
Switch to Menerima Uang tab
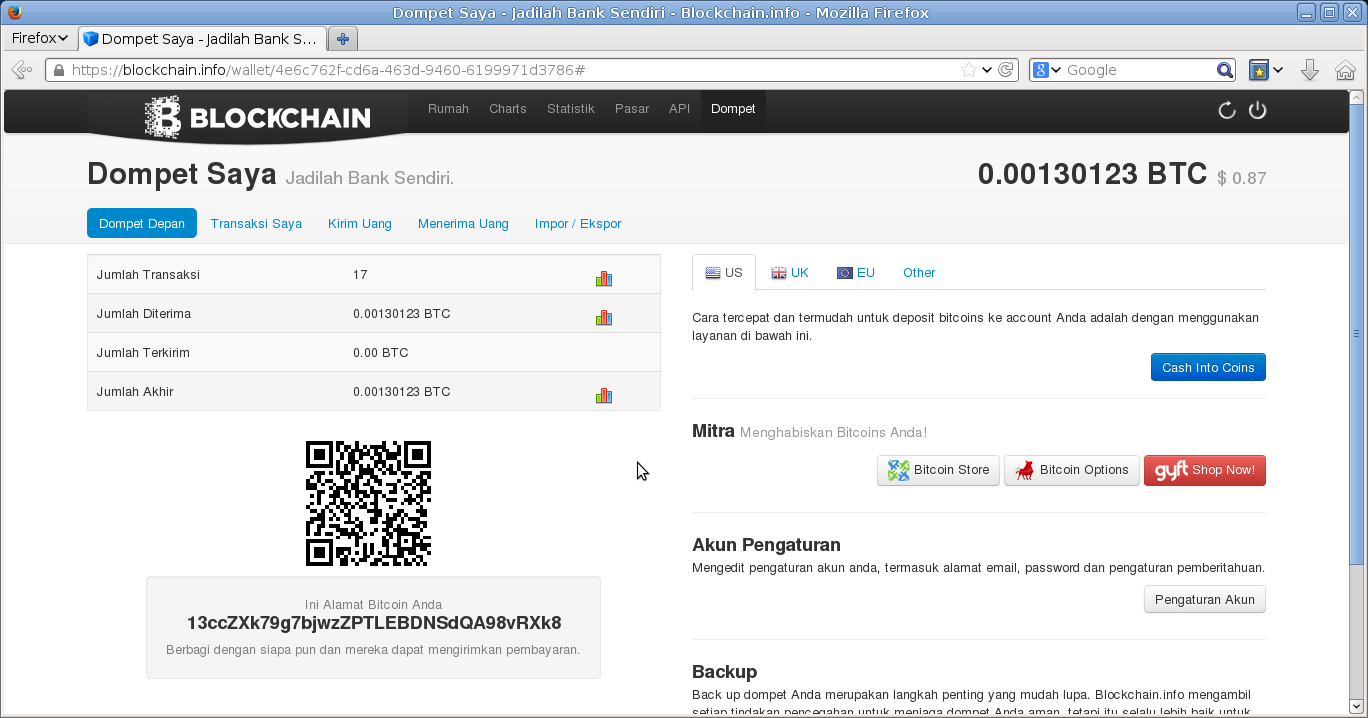point(463,223)
